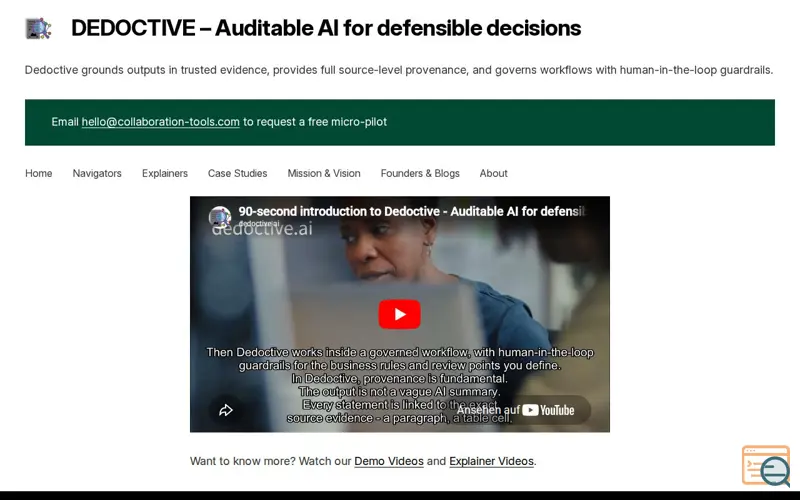Click the Dedoctive site logo icon
The height and width of the screenshot is (500, 800).
click(x=38, y=28)
